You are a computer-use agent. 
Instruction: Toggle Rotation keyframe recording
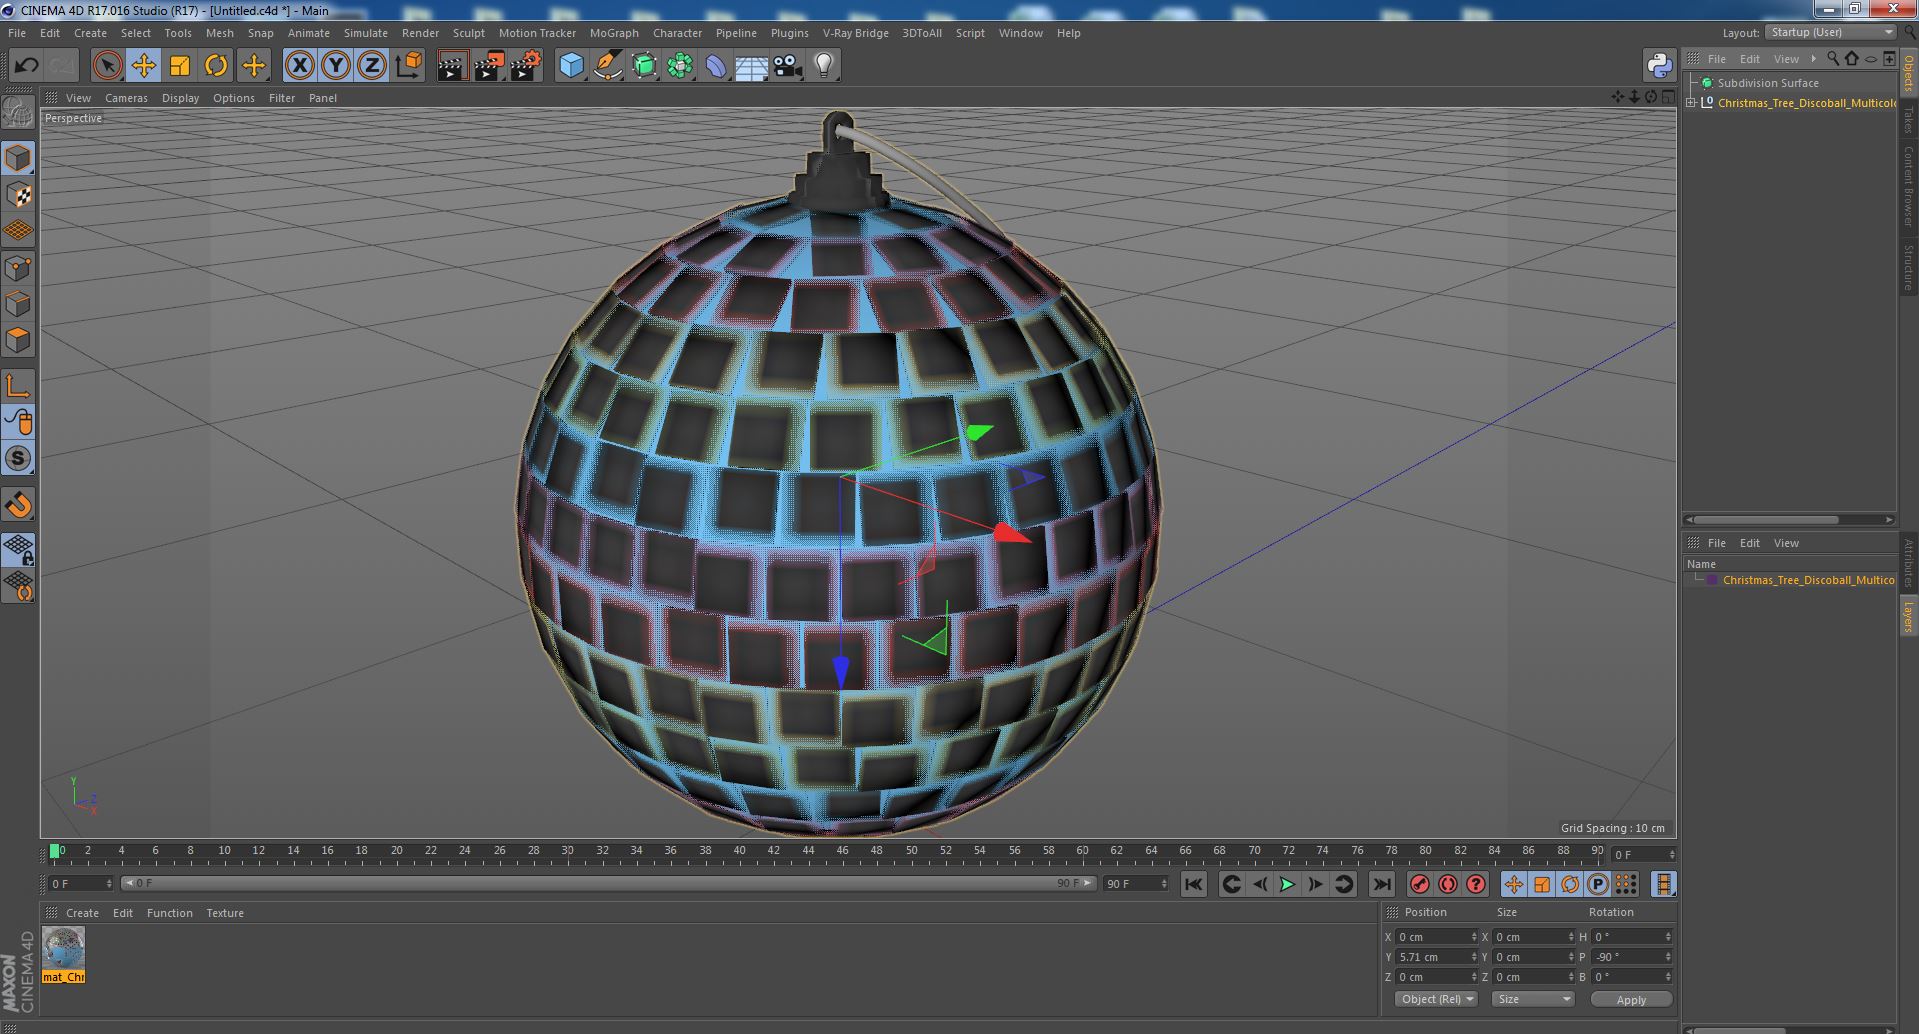pyautogui.click(x=1569, y=884)
